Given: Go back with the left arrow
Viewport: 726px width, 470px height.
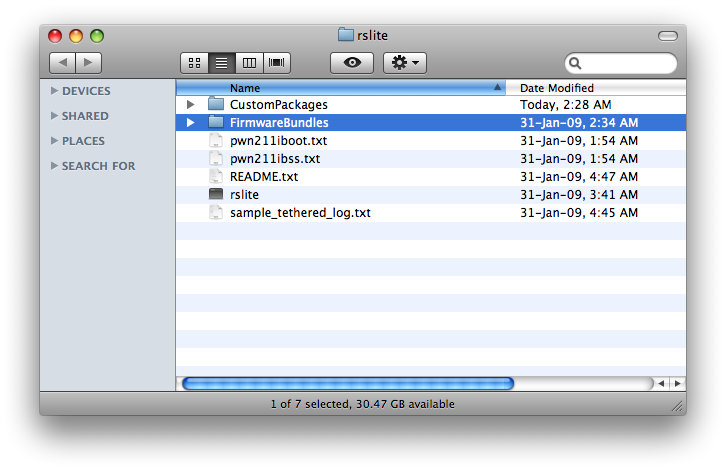Looking at the screenshot, I should (62, 63).
